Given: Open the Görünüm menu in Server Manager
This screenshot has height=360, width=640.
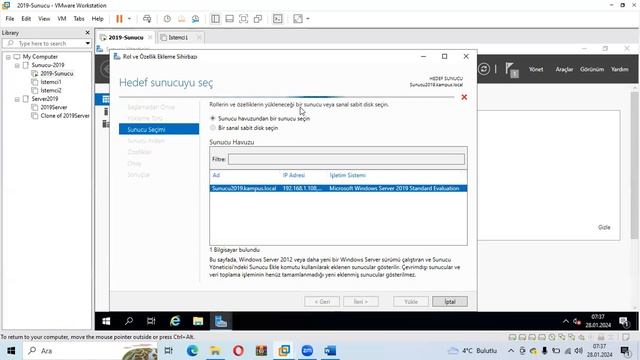Looking at the screenshot, I should coord(592,69).
